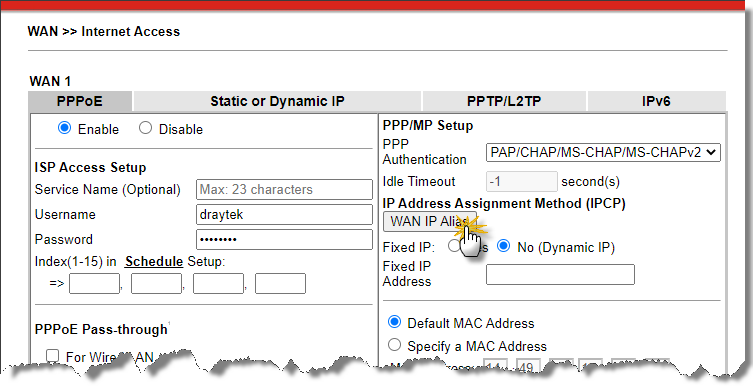The image size is (753, 386).
Task: Click the Idle Timeout field
Action: (x=522, y=181)
